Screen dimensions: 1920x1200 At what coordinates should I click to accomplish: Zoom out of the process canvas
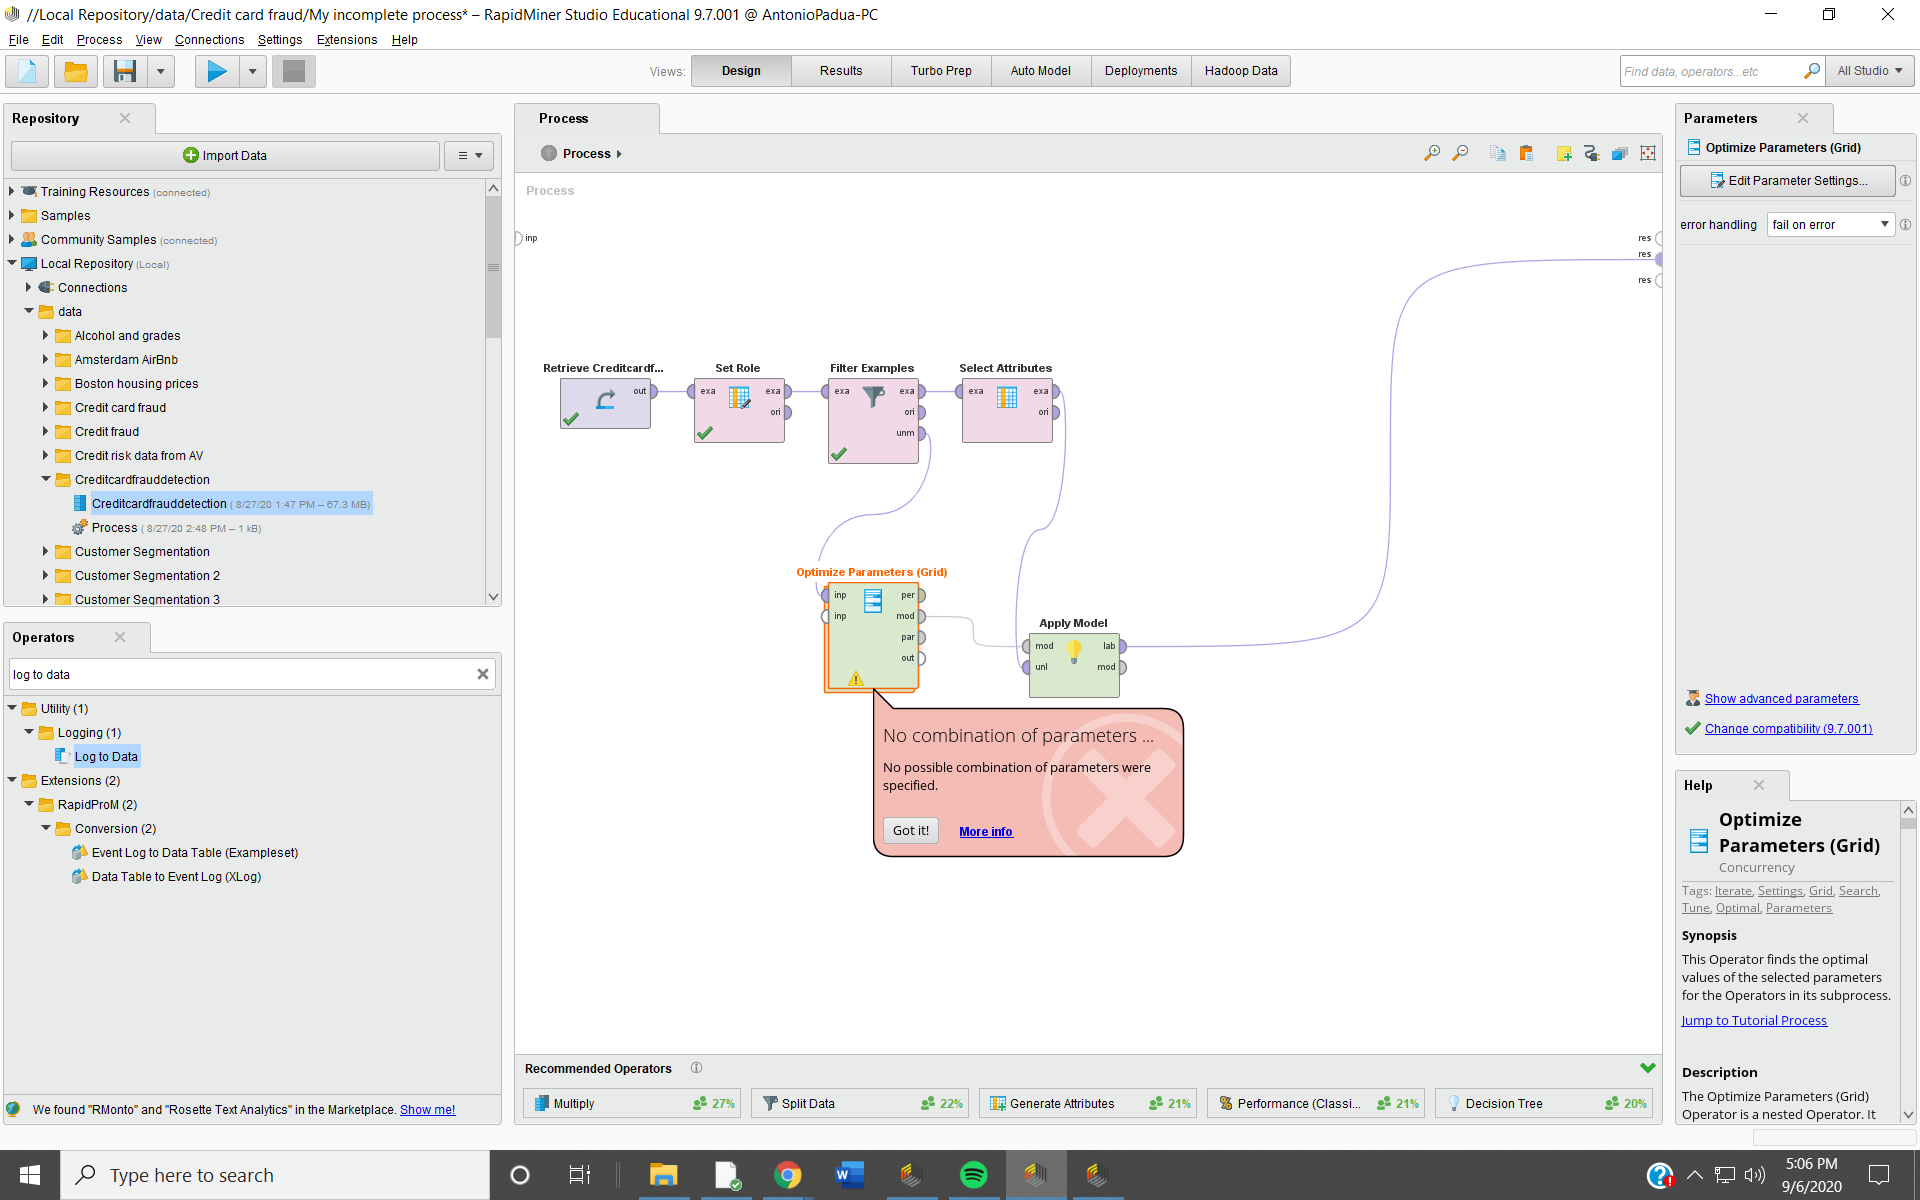[x=1460, y=153]
